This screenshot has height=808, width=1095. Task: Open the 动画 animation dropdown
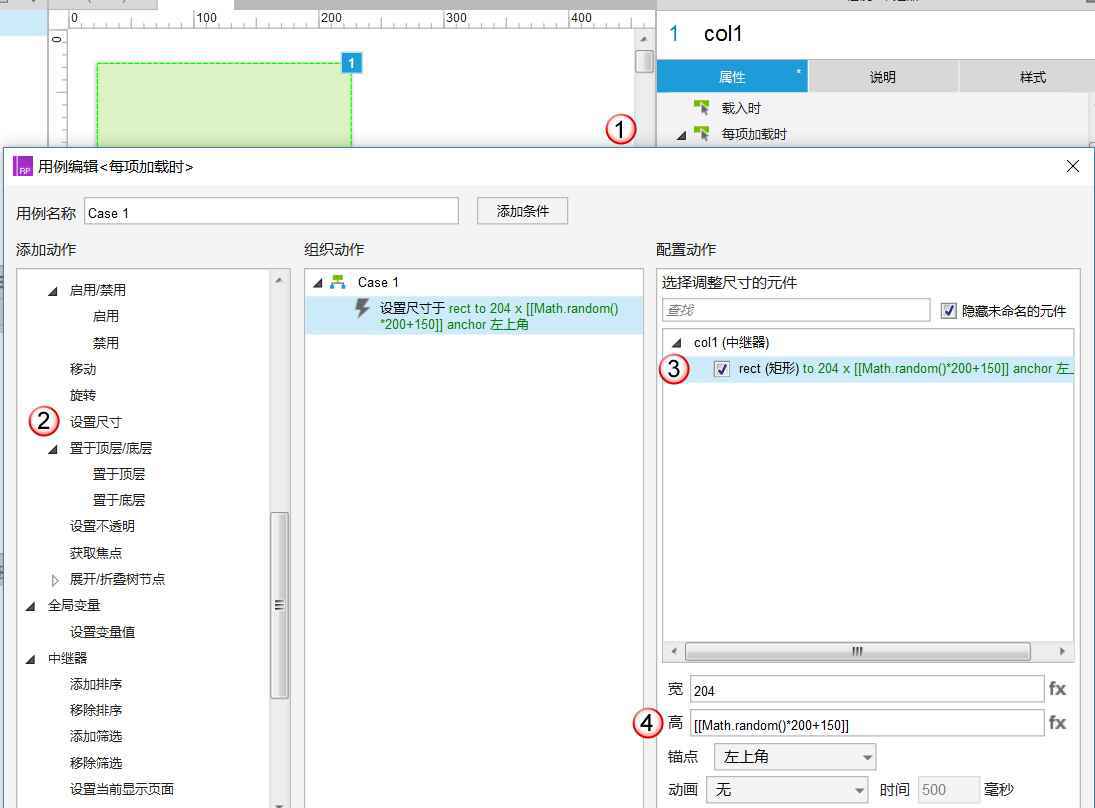point(787,790)
